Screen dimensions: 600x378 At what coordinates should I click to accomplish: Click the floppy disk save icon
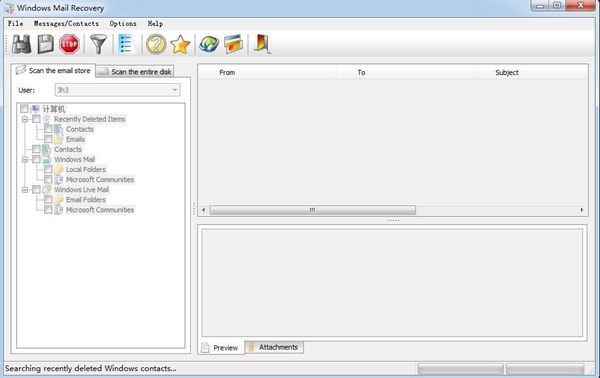[46, 44]
